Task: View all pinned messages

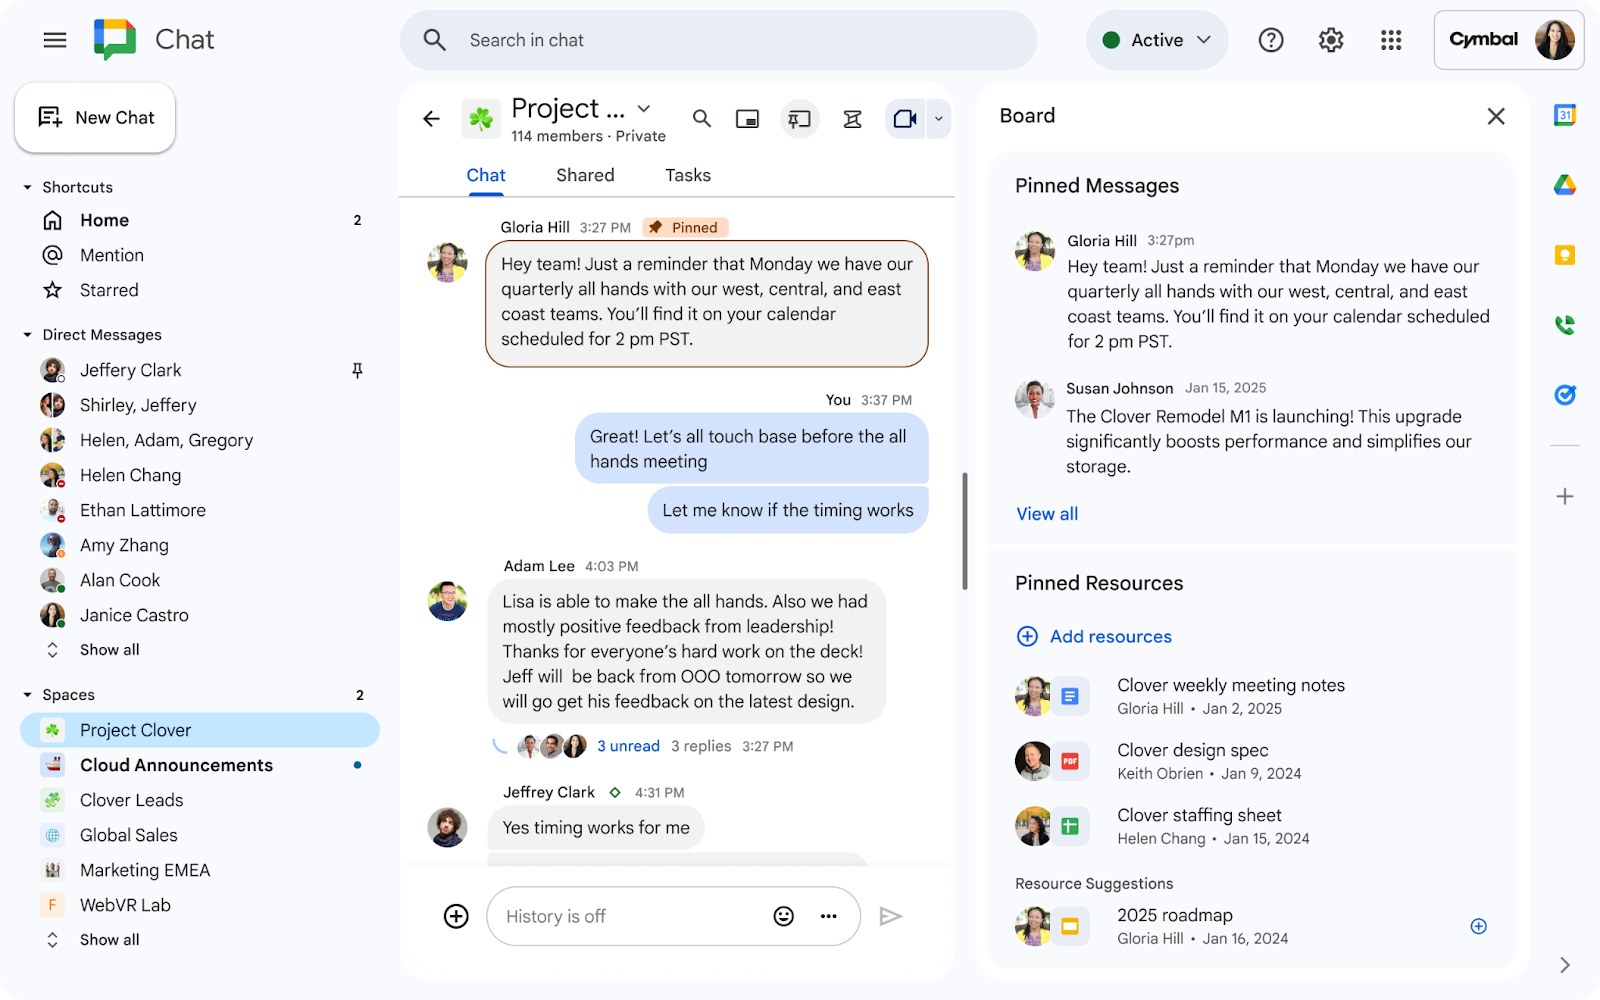Action: [x=1046, y=513]
